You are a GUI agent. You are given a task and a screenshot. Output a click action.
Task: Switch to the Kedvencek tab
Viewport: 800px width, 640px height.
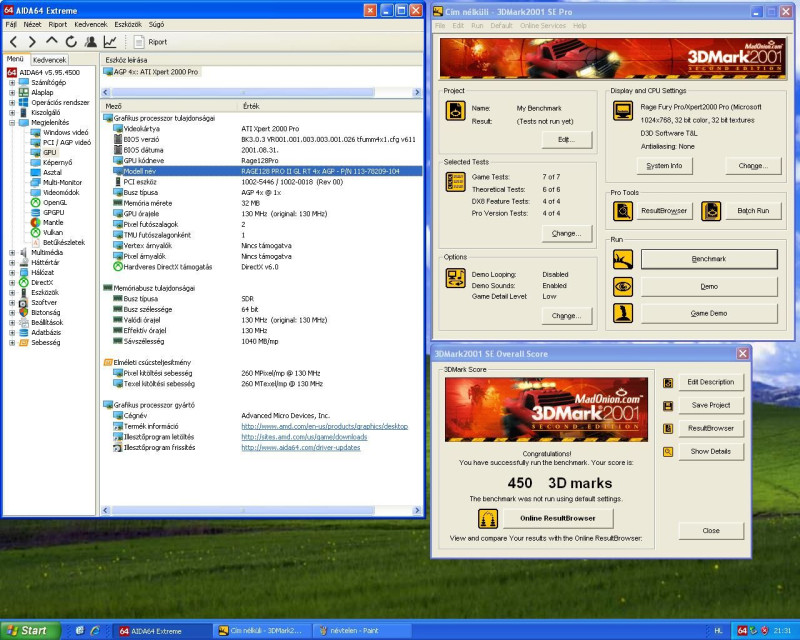49,60
